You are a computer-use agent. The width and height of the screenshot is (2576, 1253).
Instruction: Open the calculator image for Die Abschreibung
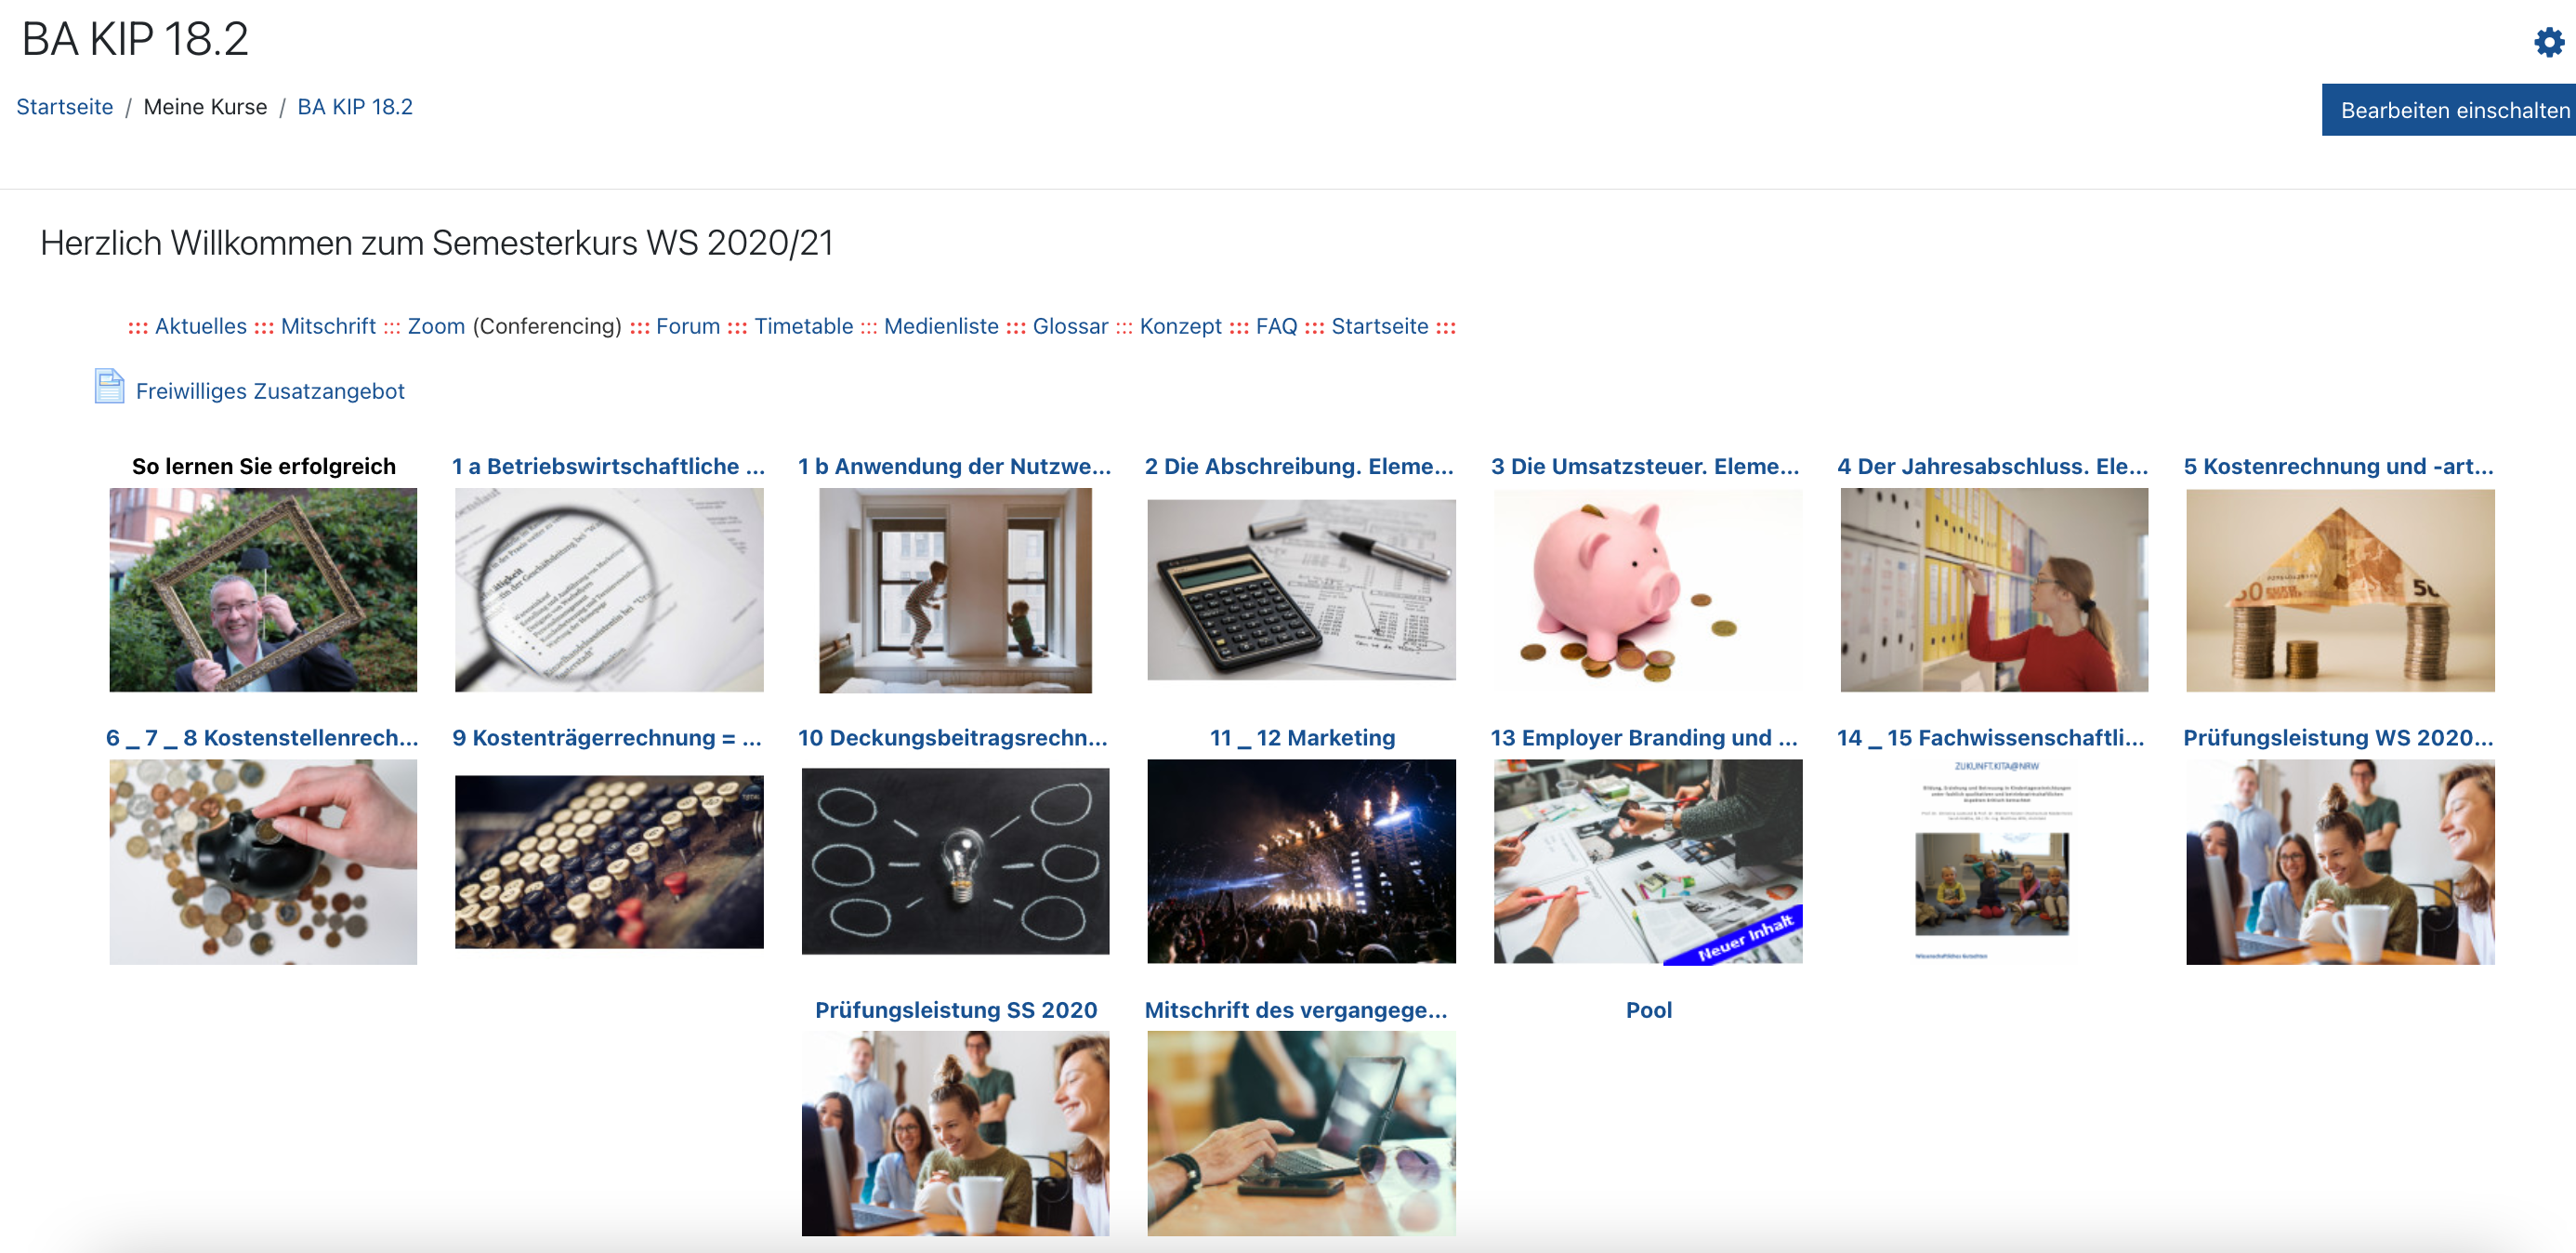tap(1301, 590)
